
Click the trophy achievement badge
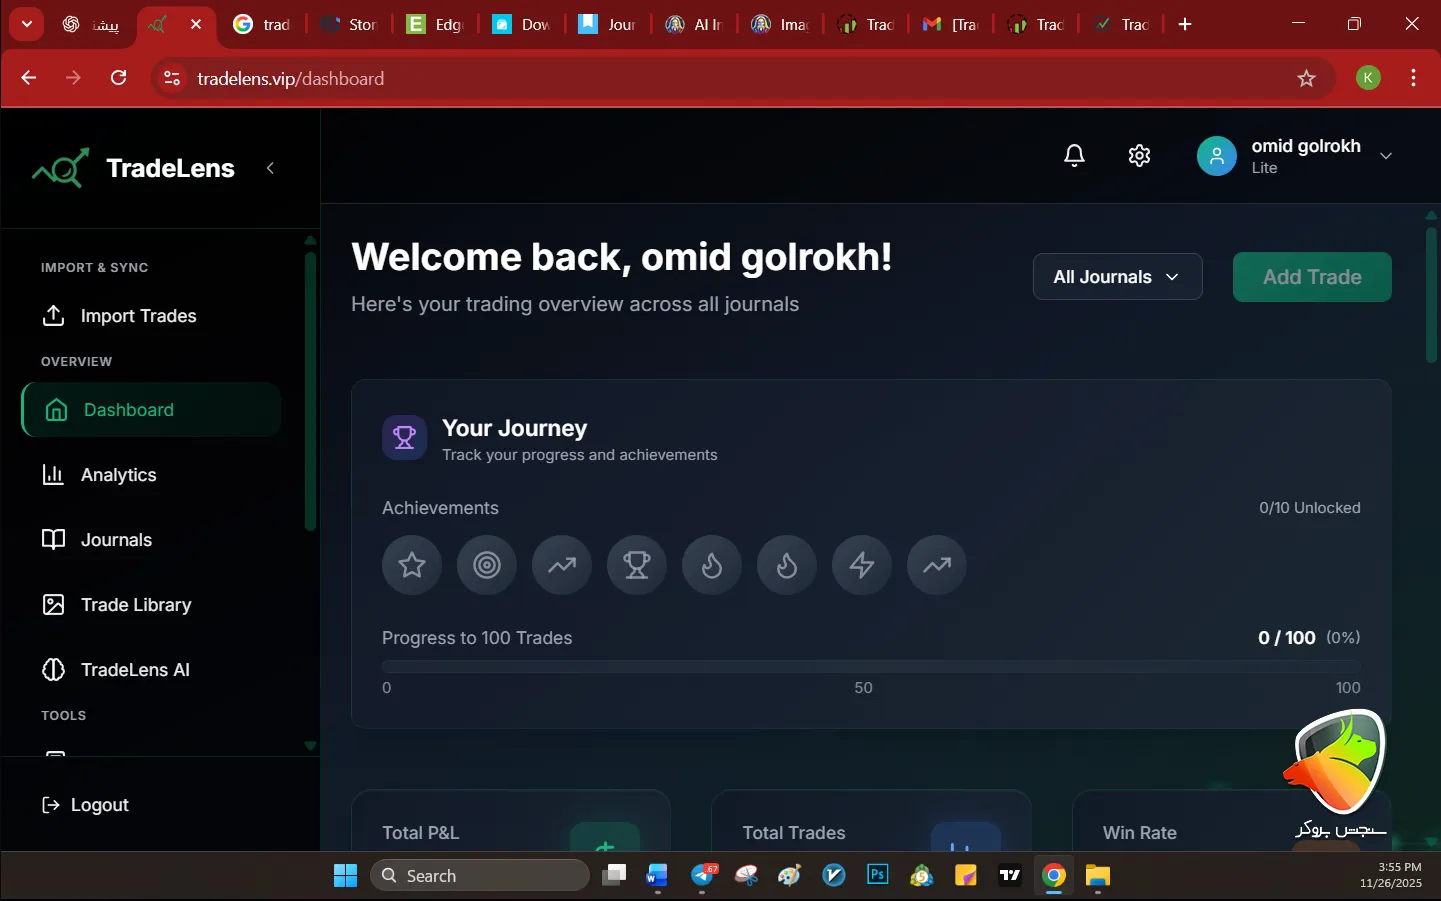[637, 565]
